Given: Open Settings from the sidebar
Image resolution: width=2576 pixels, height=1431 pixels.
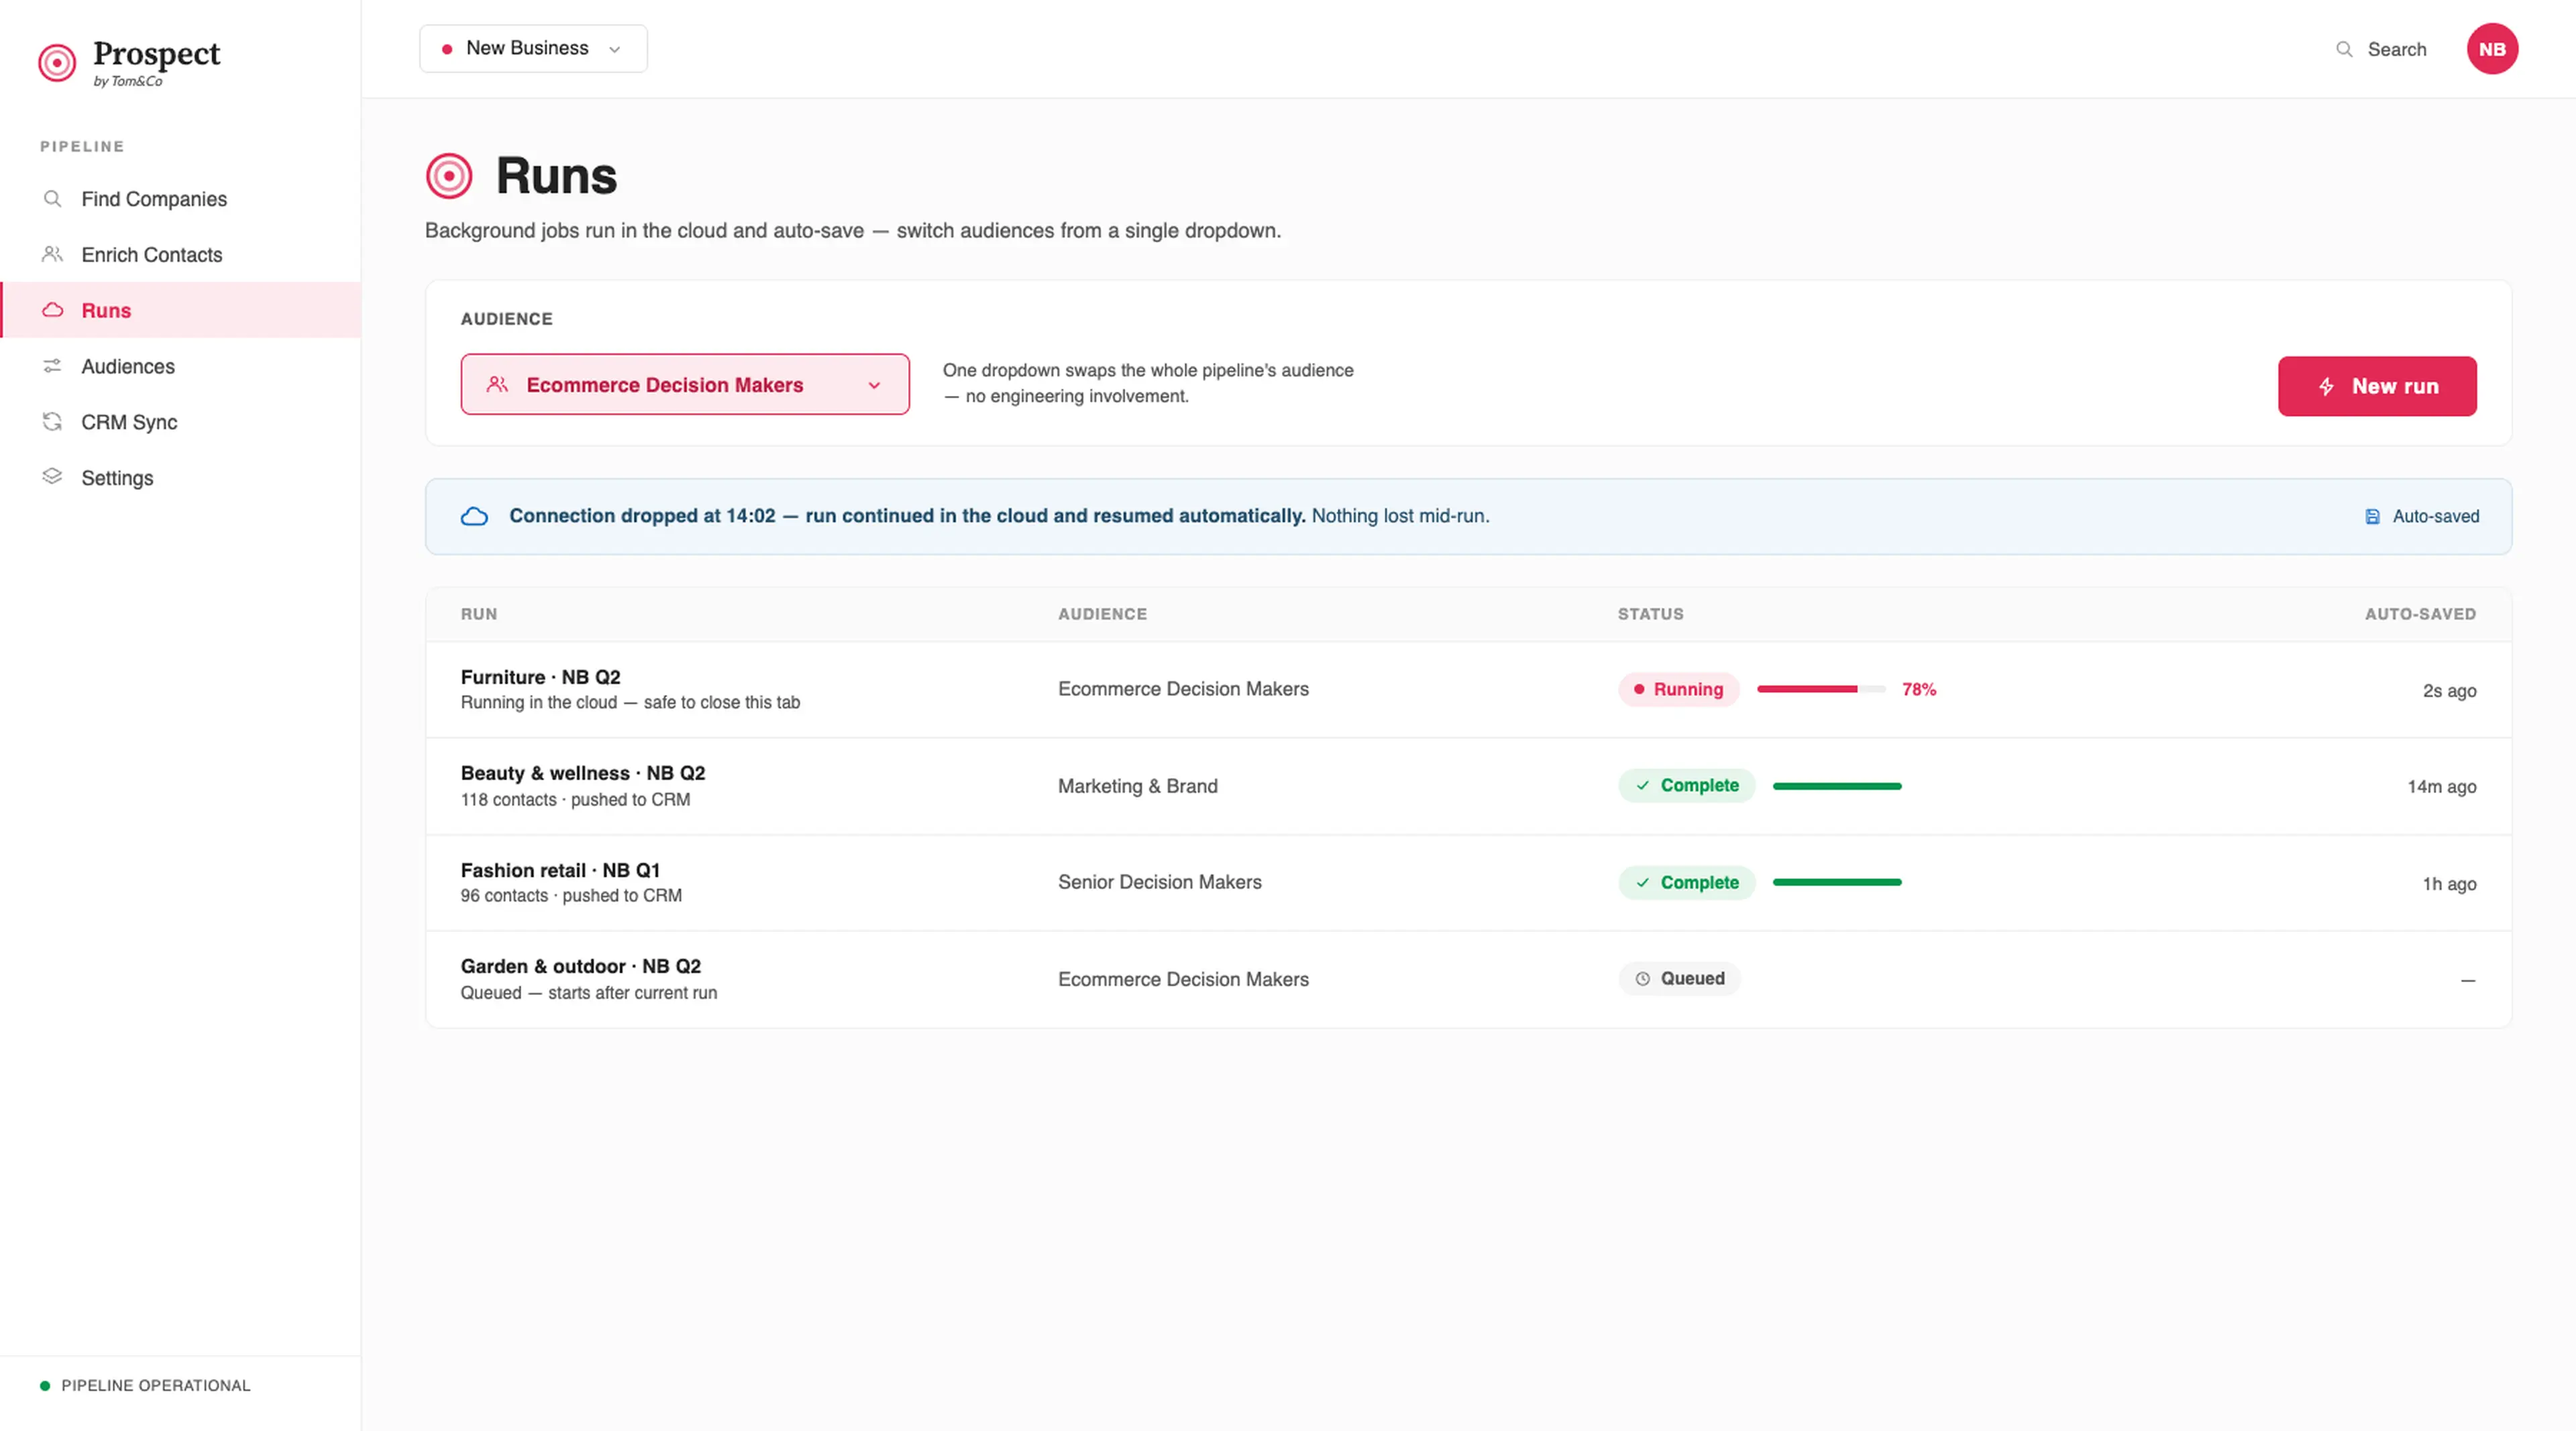Looking at the screenshot, I should [180, 477].
